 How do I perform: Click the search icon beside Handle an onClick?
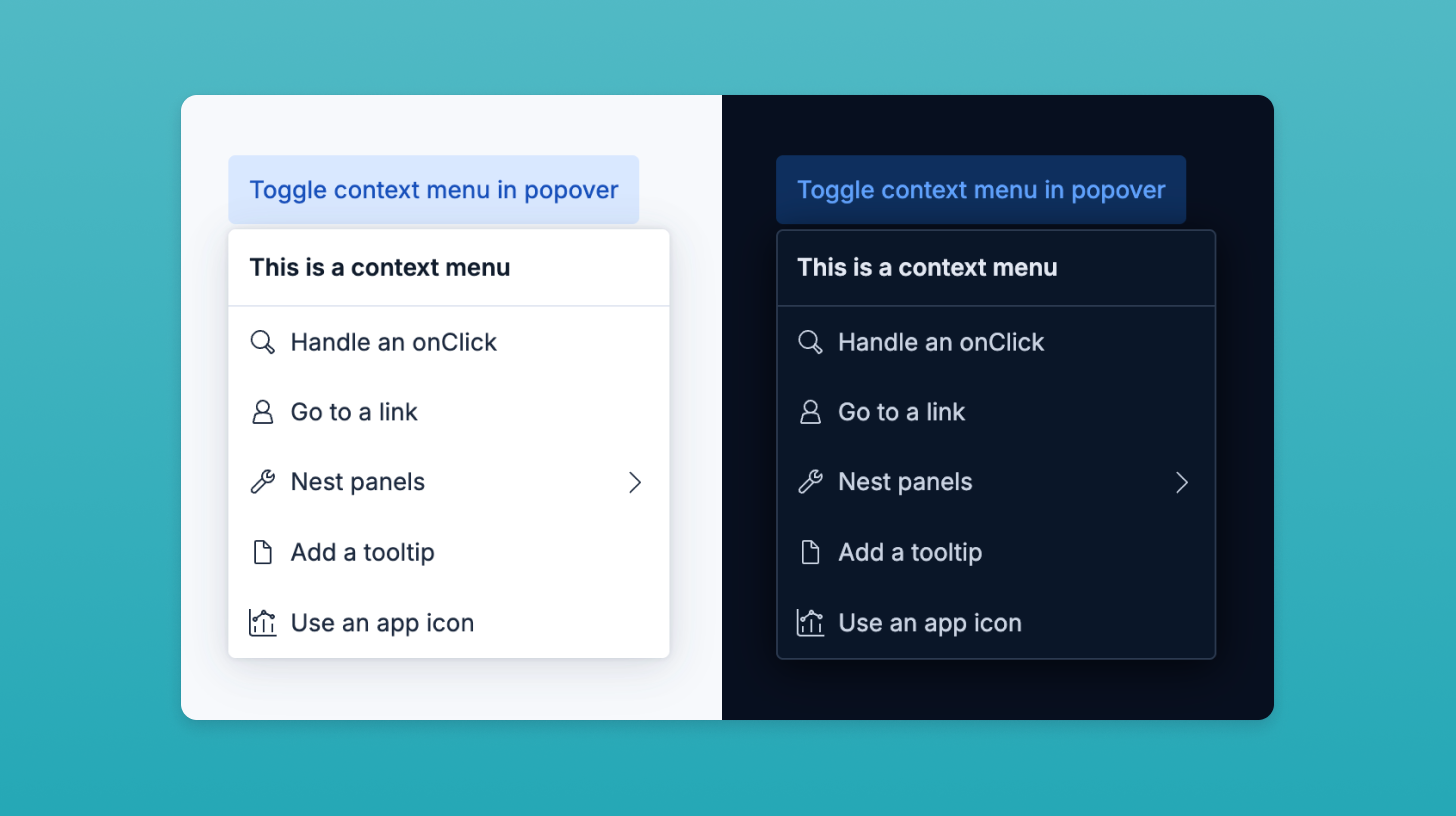click(262, 342)
